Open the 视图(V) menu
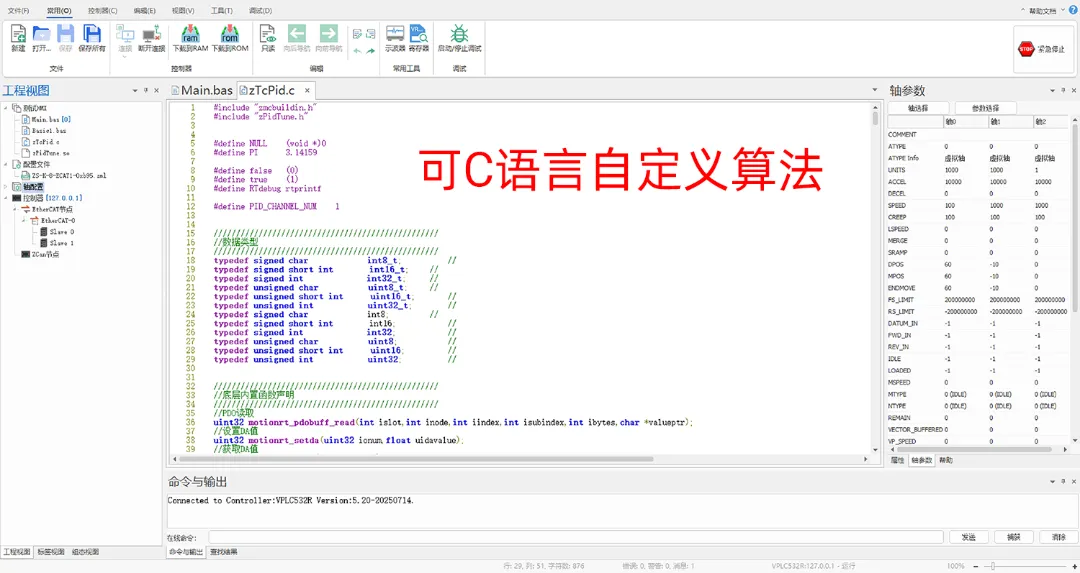Screen dimensions: 1080x573 point(183,10)
